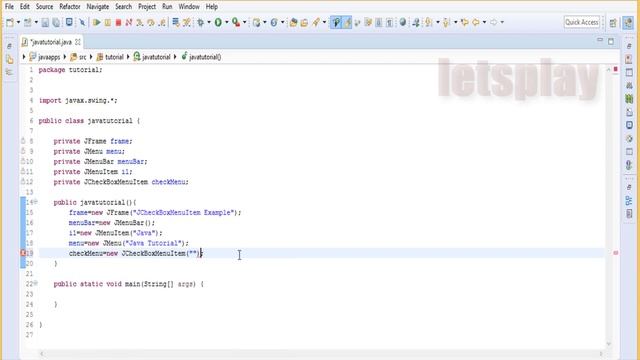Open the coverage run dropdown arrow
The height and width of the screenshot is (360, 640).
coord(244,22)
